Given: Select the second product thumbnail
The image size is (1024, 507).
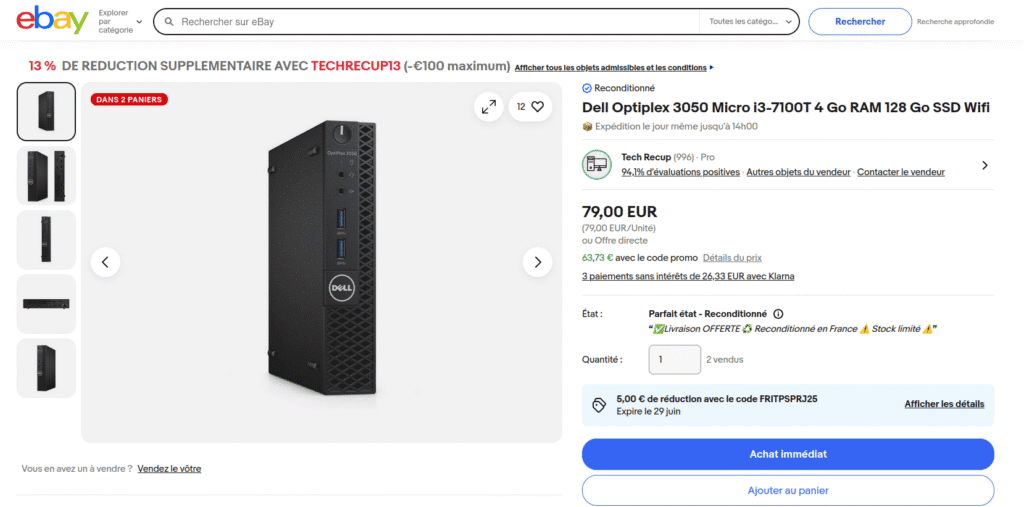Looking at the screenshot, I should (46, 176).
